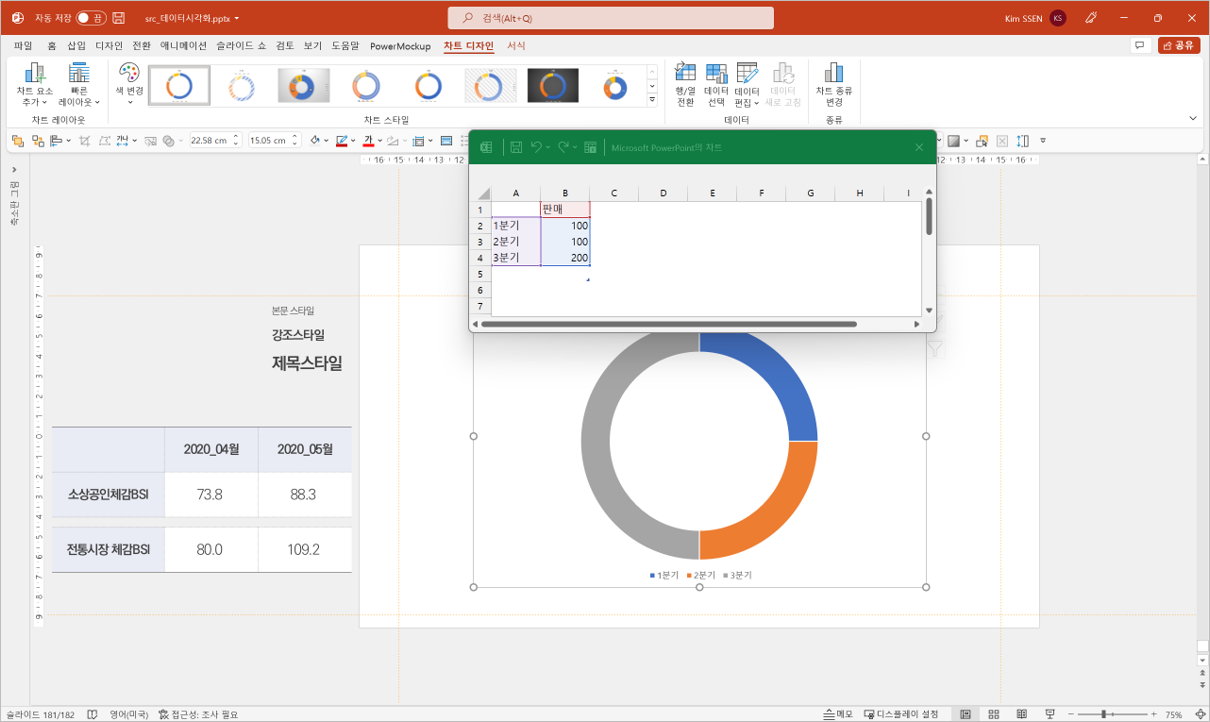The width and height of the screenshot is (1210, 722).
Task: Click the chart filter funnel button
Action: click(x=935, y=347)
